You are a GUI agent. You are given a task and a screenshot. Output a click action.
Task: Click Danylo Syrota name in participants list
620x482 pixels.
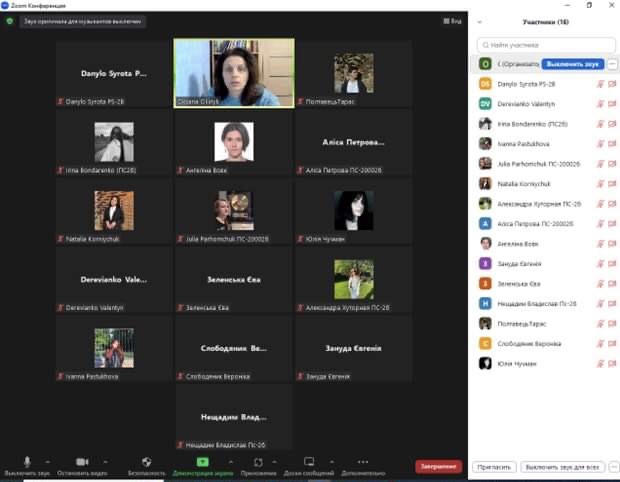526,84
